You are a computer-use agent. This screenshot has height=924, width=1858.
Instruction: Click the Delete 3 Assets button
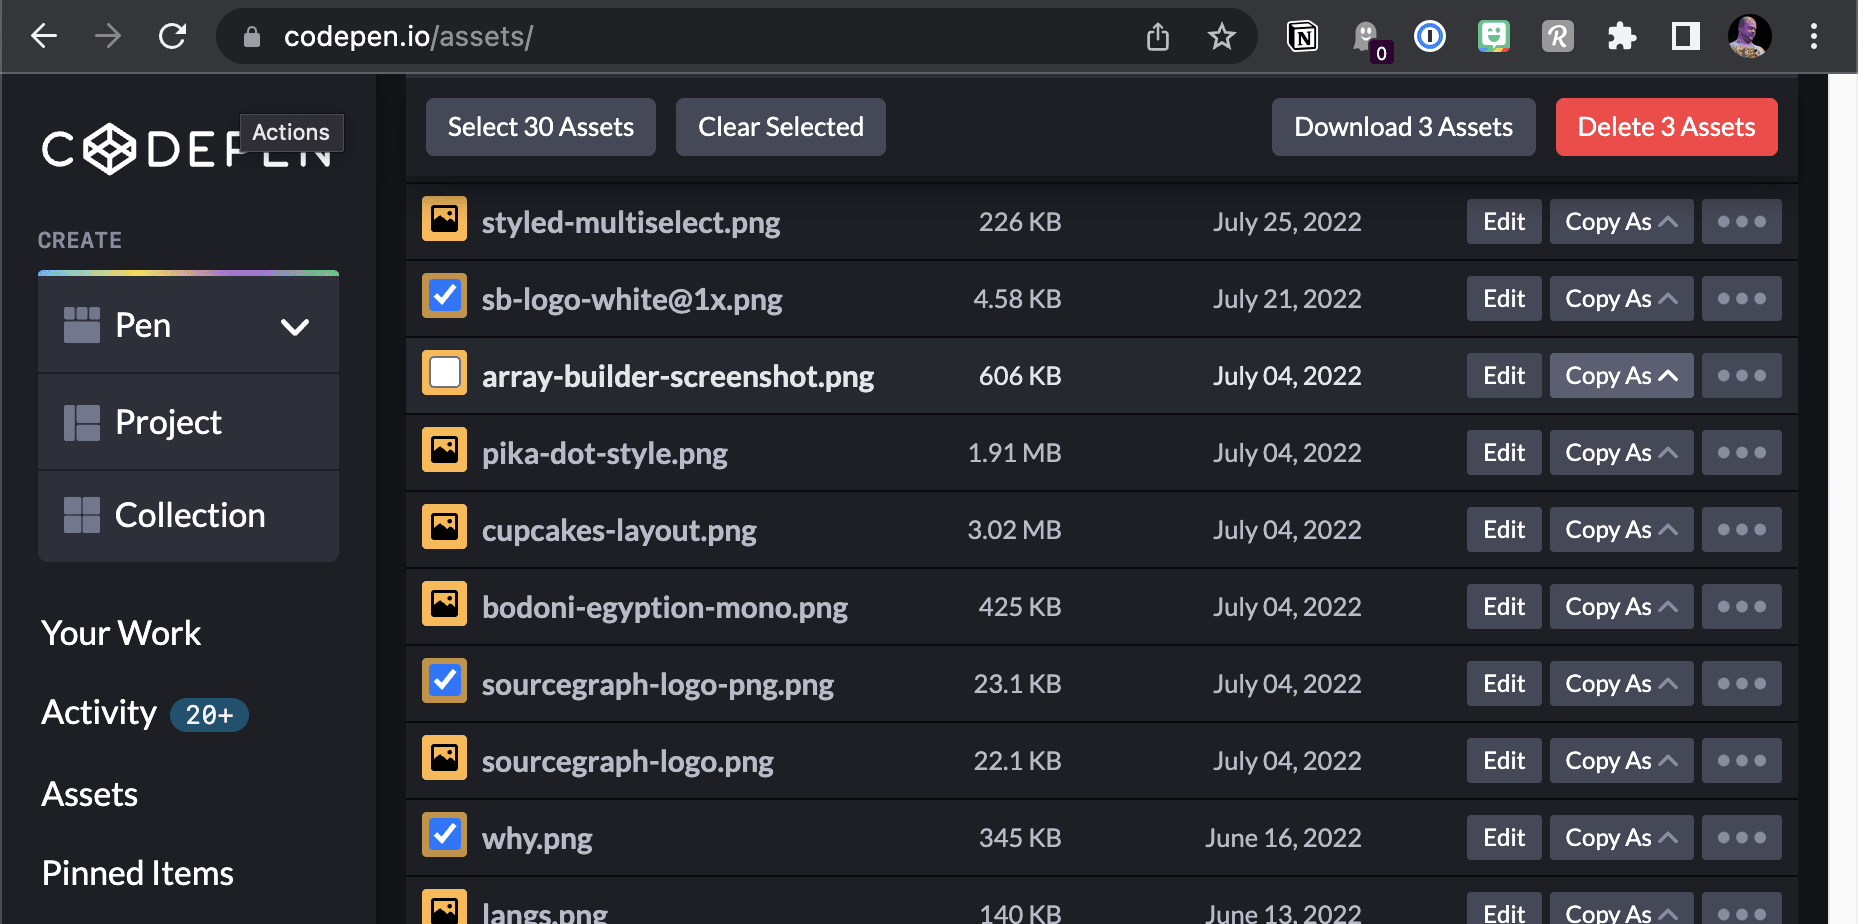1666,127
